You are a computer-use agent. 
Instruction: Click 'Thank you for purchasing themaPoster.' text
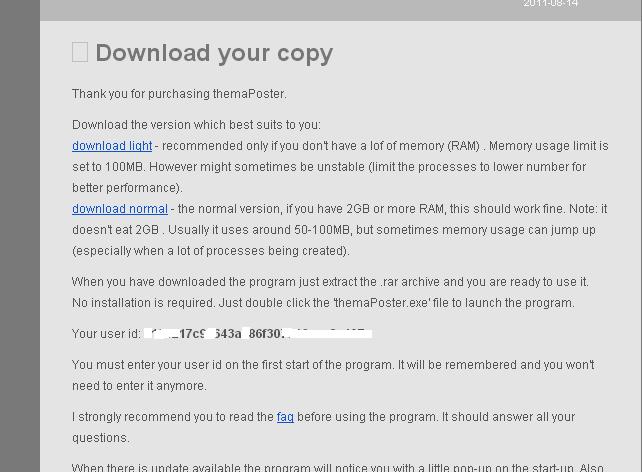point(179,94)
